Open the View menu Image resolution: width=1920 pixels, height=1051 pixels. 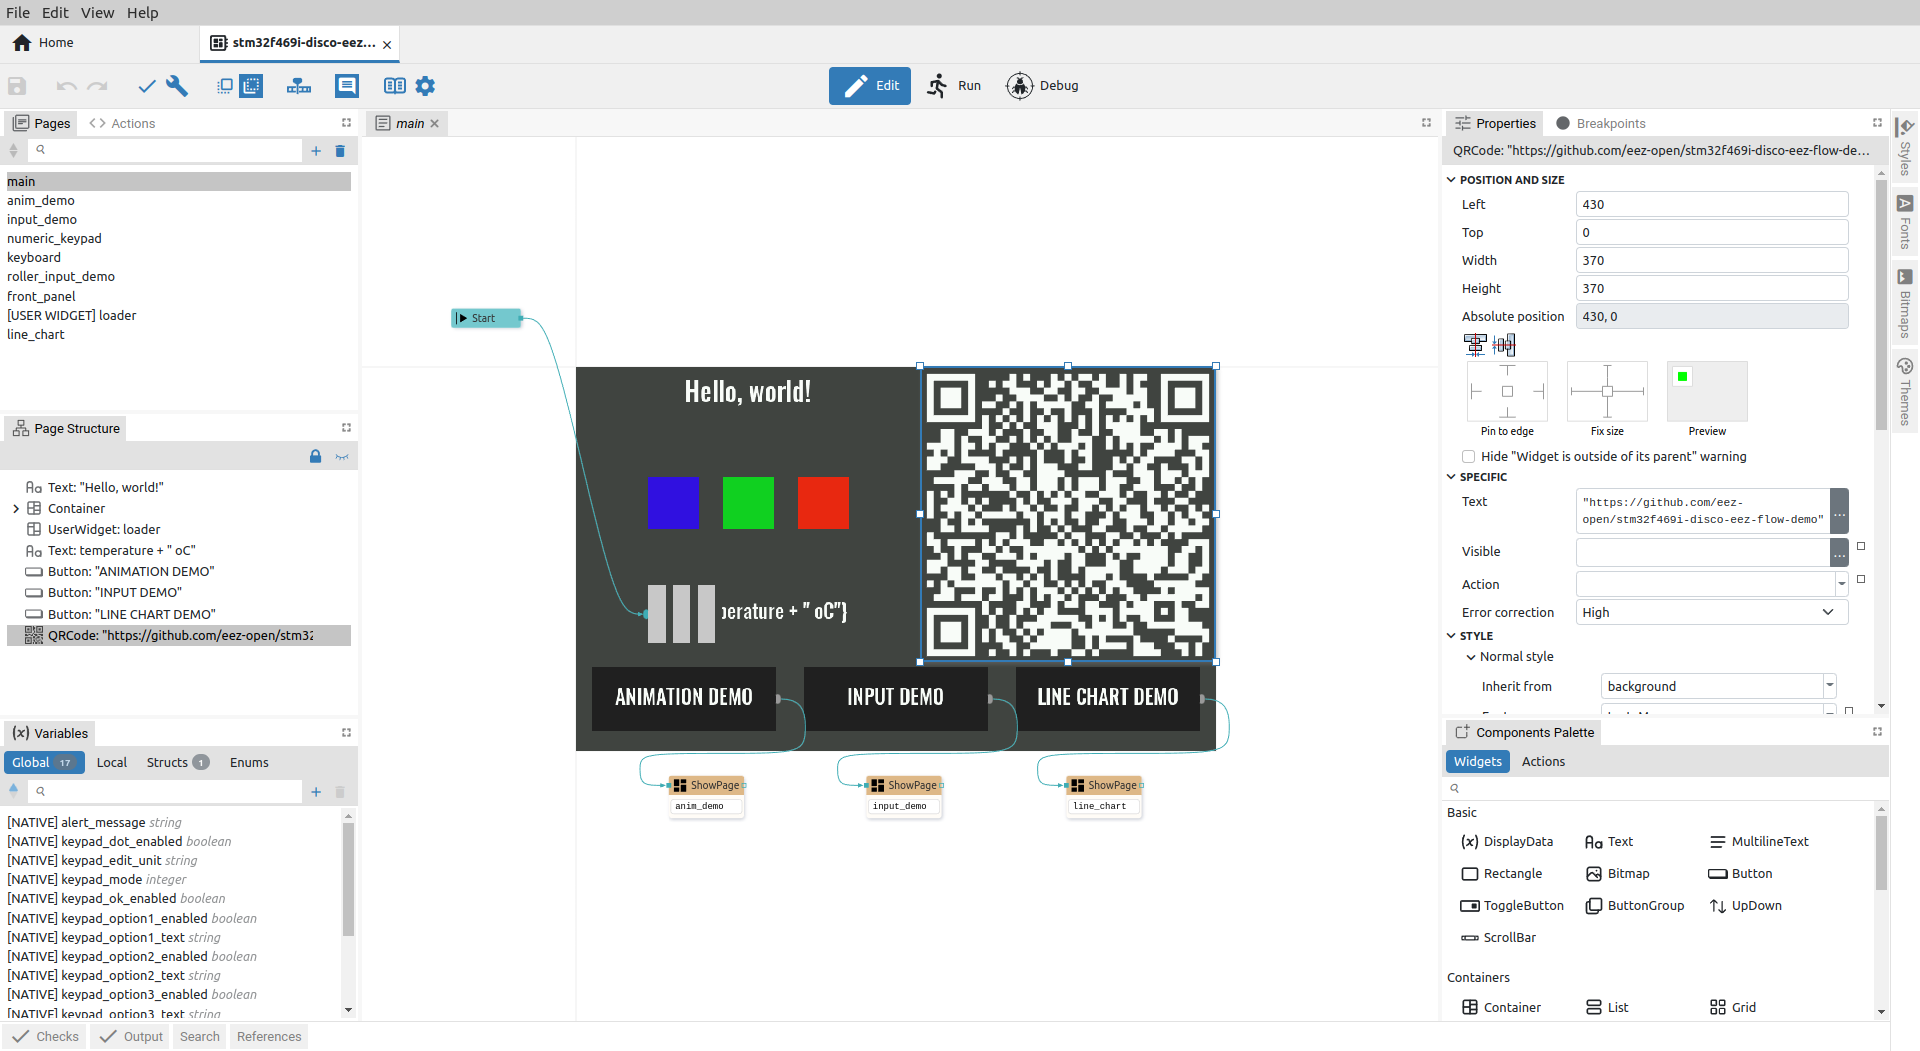[x=97, y=13]
